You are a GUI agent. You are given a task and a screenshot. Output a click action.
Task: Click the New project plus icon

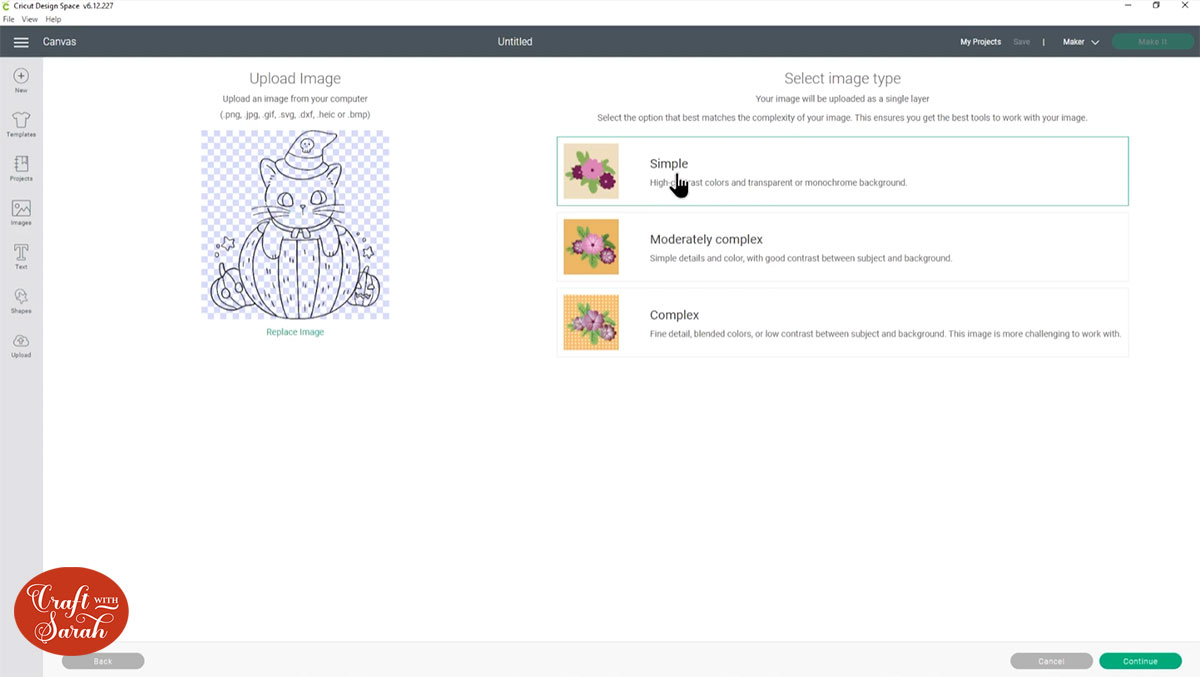(21, 77)
